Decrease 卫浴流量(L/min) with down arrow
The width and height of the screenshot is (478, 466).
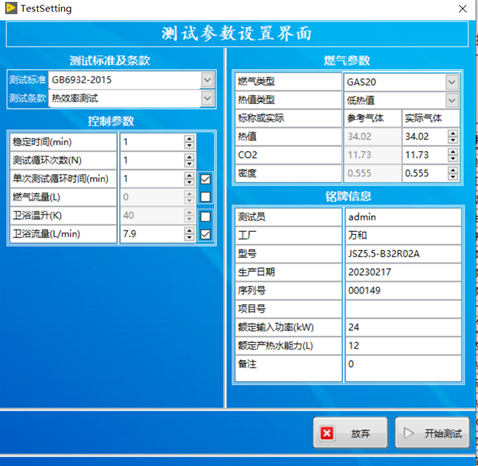189,237
